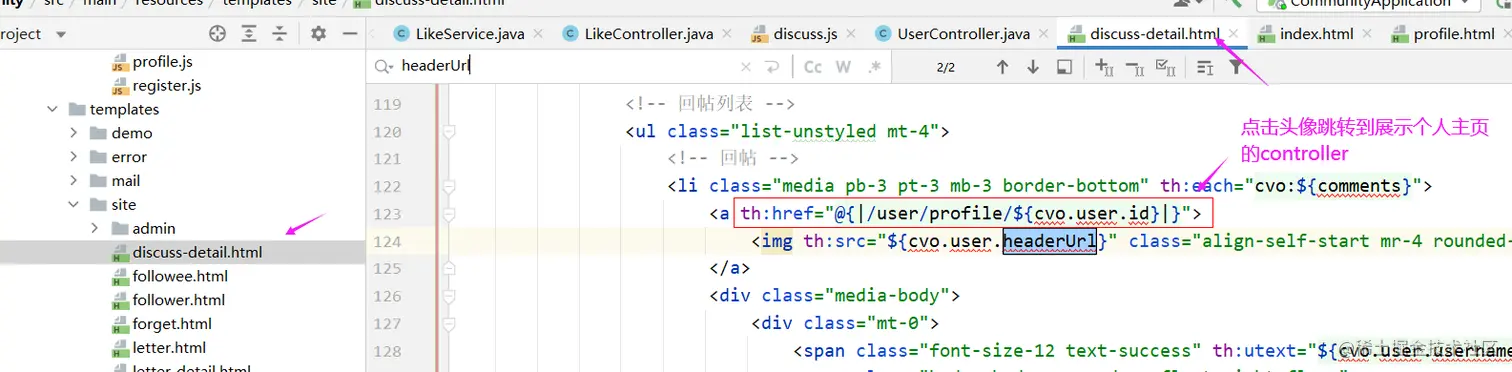1512x372 pixels.
Task: Click the highlighted headerUrl text in code
Action: [x=1050, y=241]
